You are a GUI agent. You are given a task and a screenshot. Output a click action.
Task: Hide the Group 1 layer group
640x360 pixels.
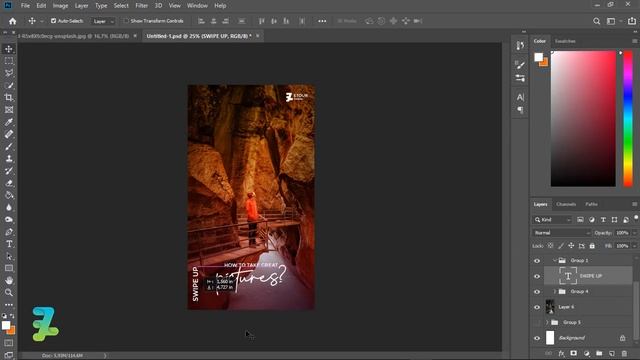[x=537, y=261]
